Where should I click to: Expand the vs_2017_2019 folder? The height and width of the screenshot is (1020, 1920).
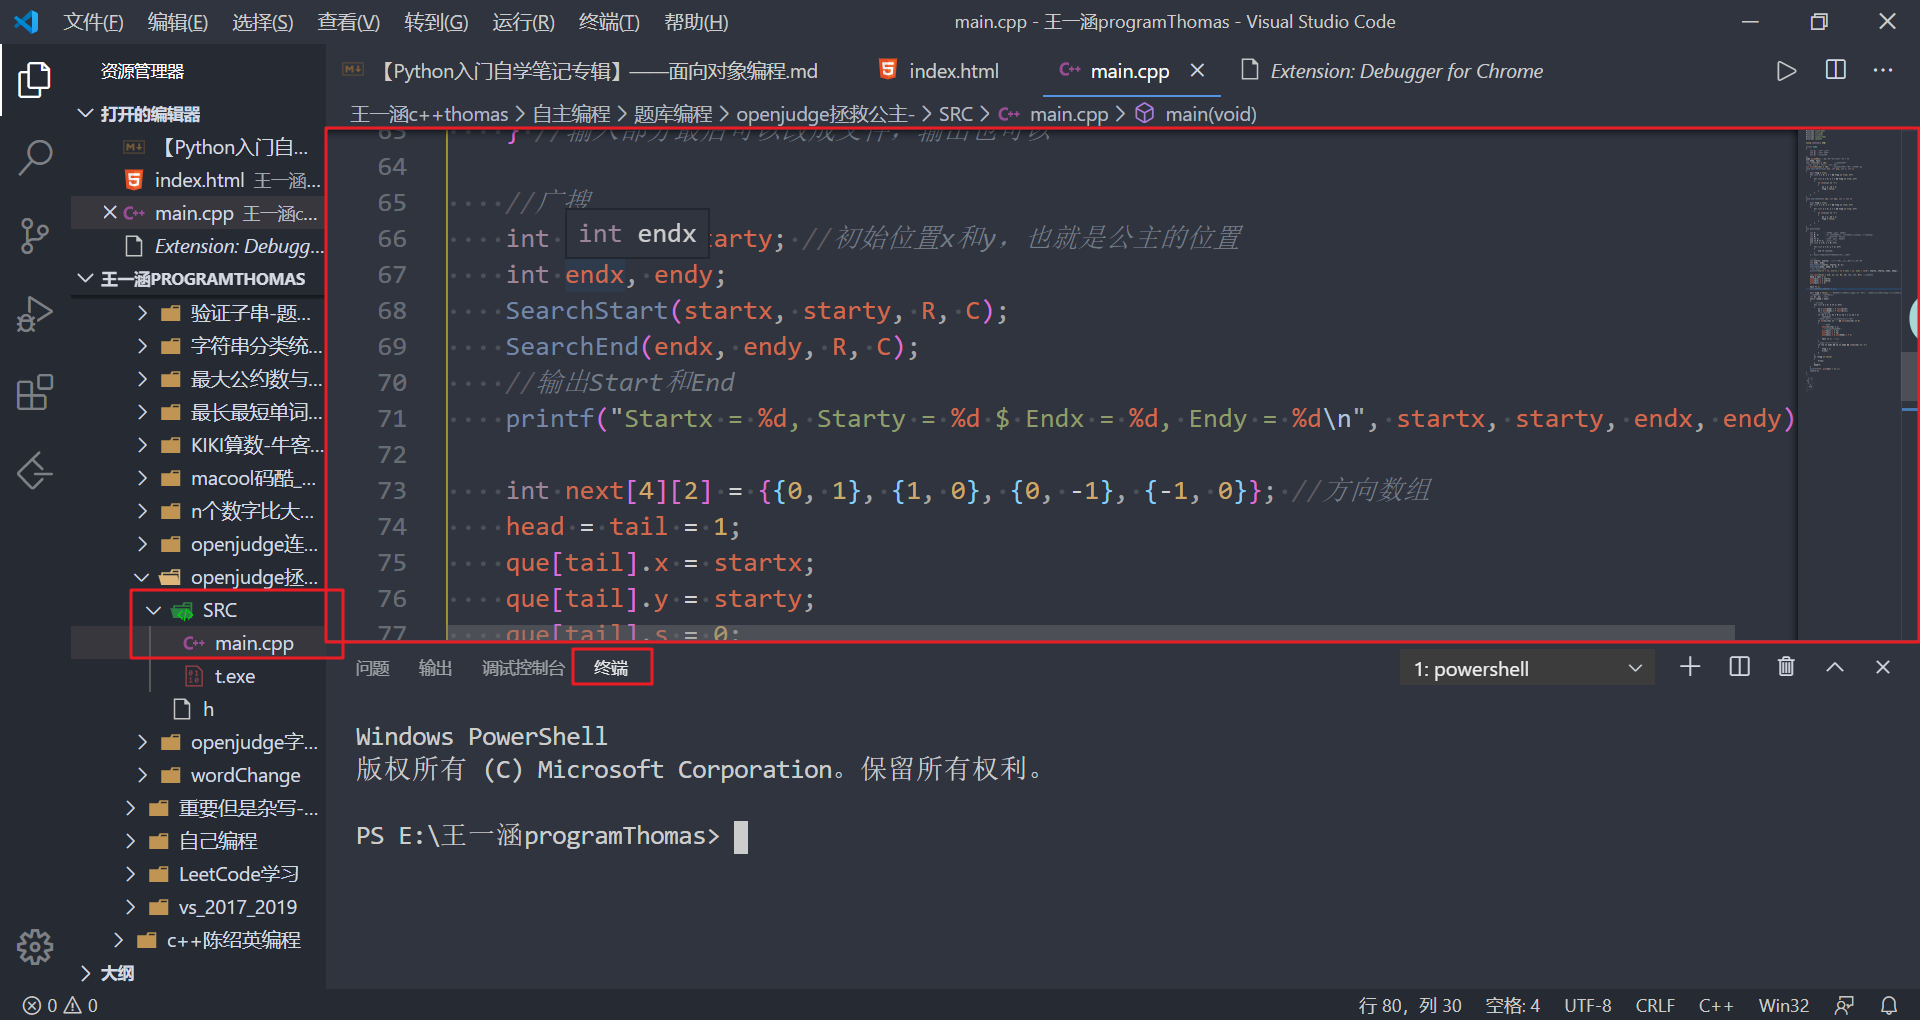click(198, 907)
